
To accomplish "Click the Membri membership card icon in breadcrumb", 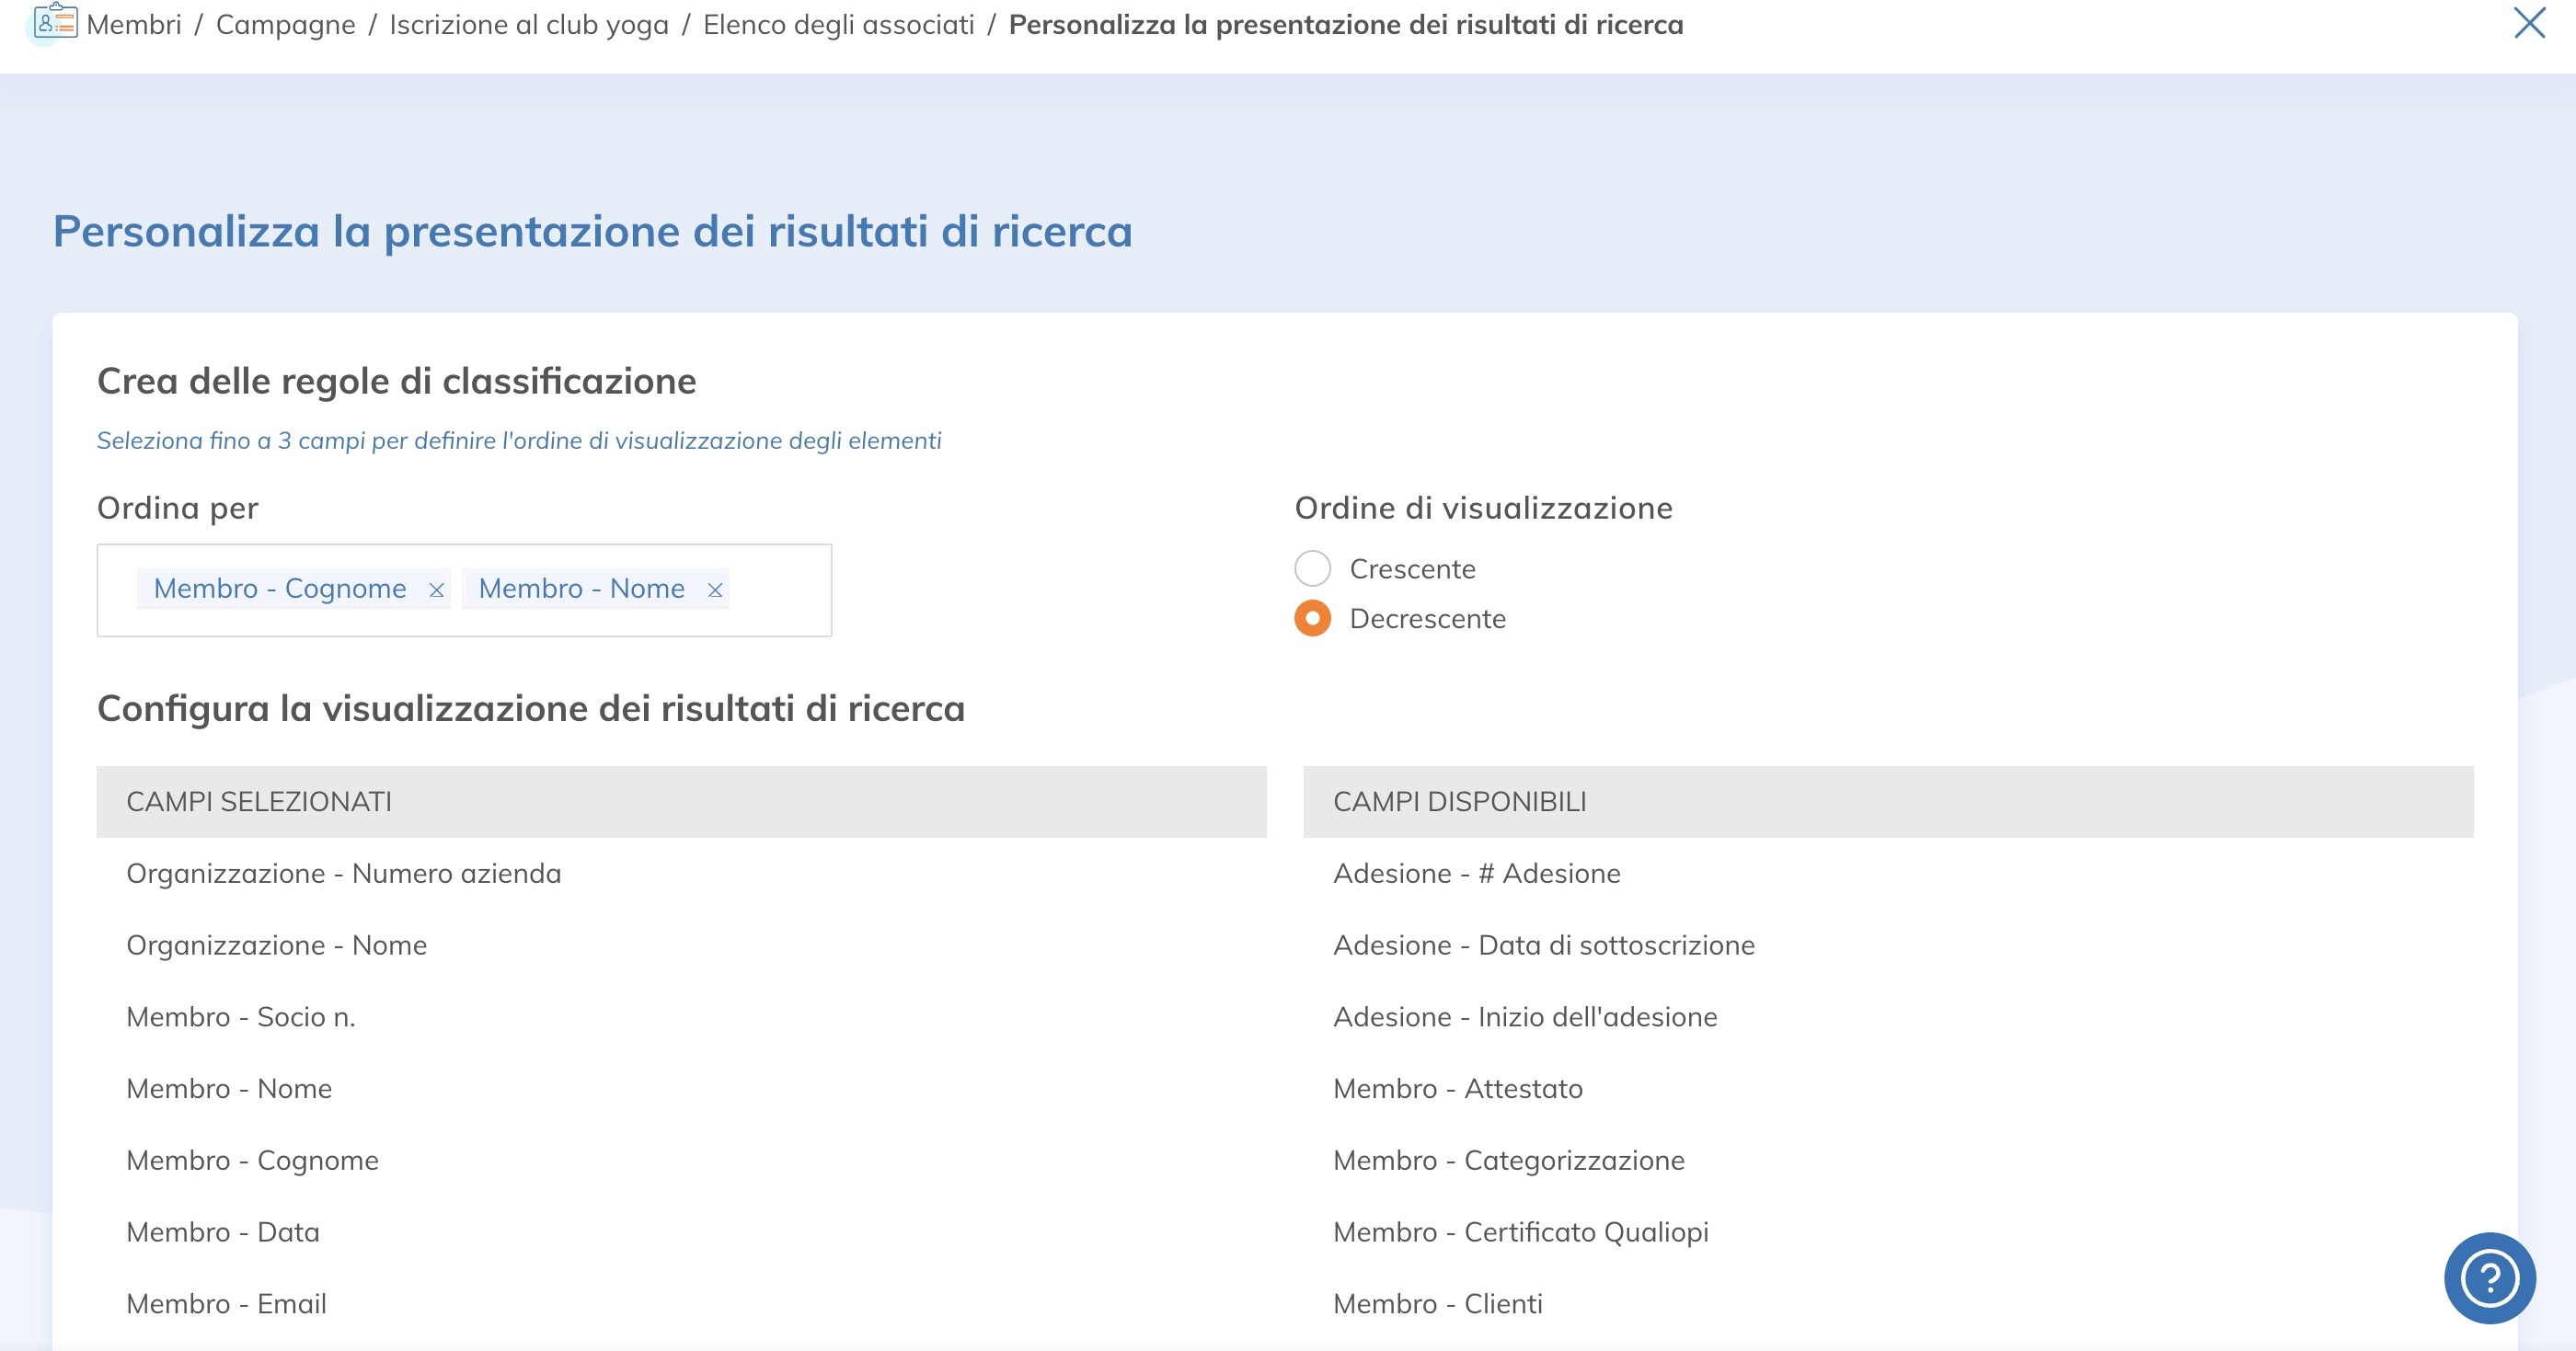I will [x=54, y=24].
